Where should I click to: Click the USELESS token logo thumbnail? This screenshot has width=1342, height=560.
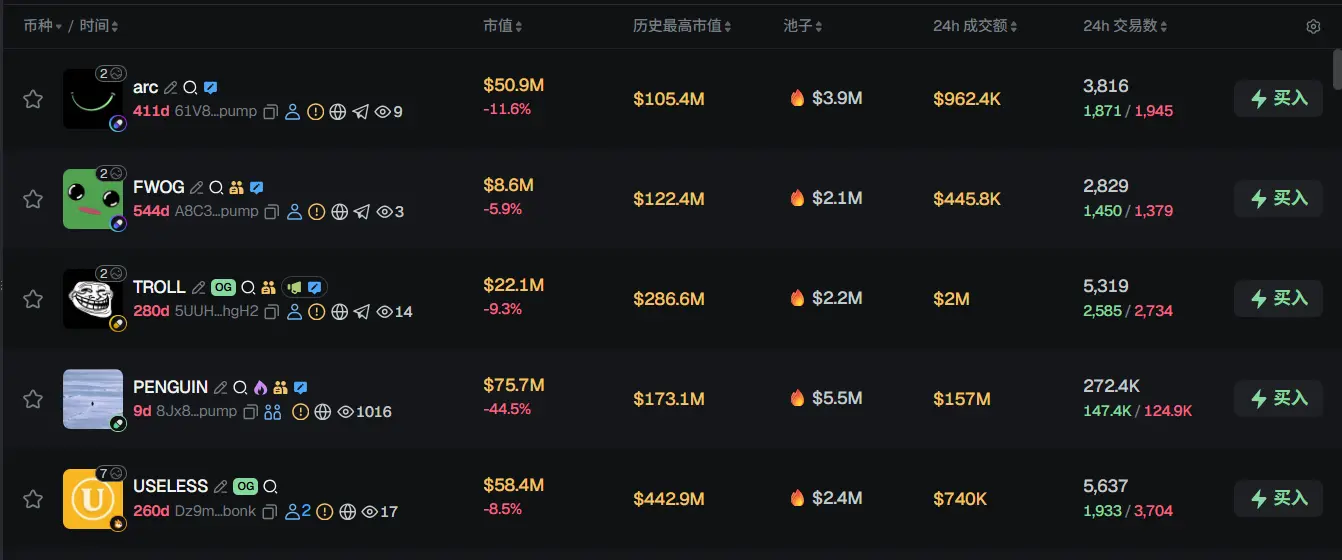click(x=92, y=499)
